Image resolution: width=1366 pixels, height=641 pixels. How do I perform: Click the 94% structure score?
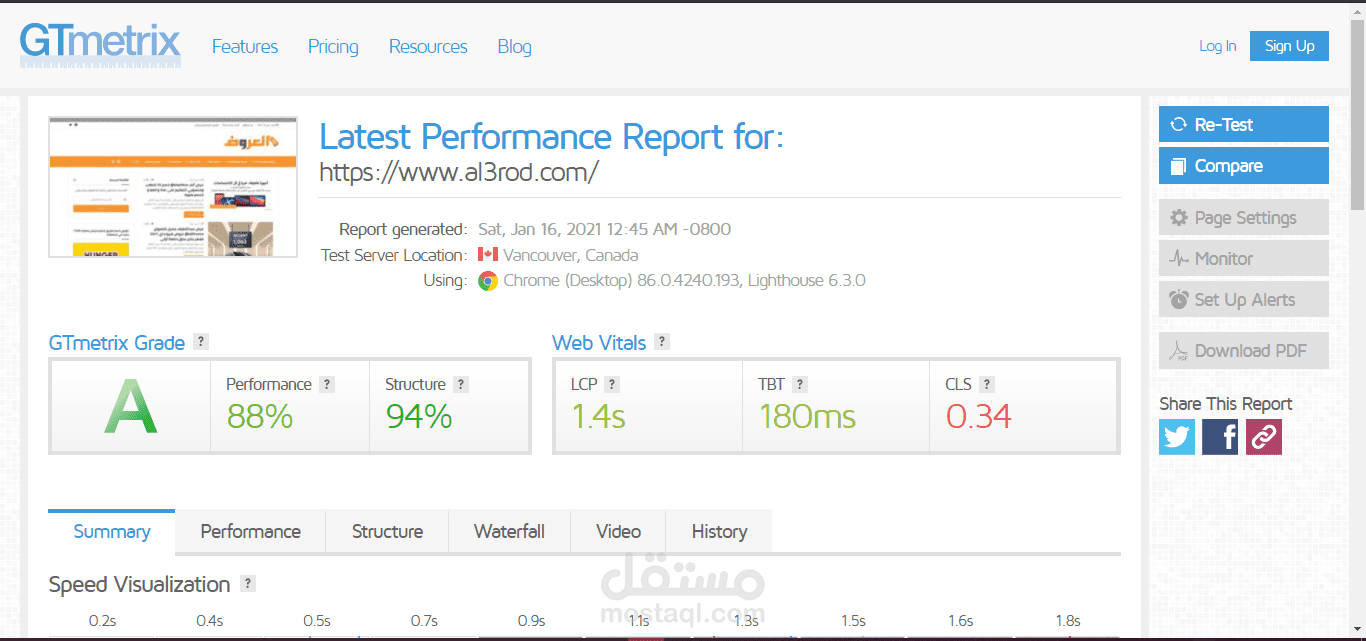pyautogui.click(x=419, y=416)
